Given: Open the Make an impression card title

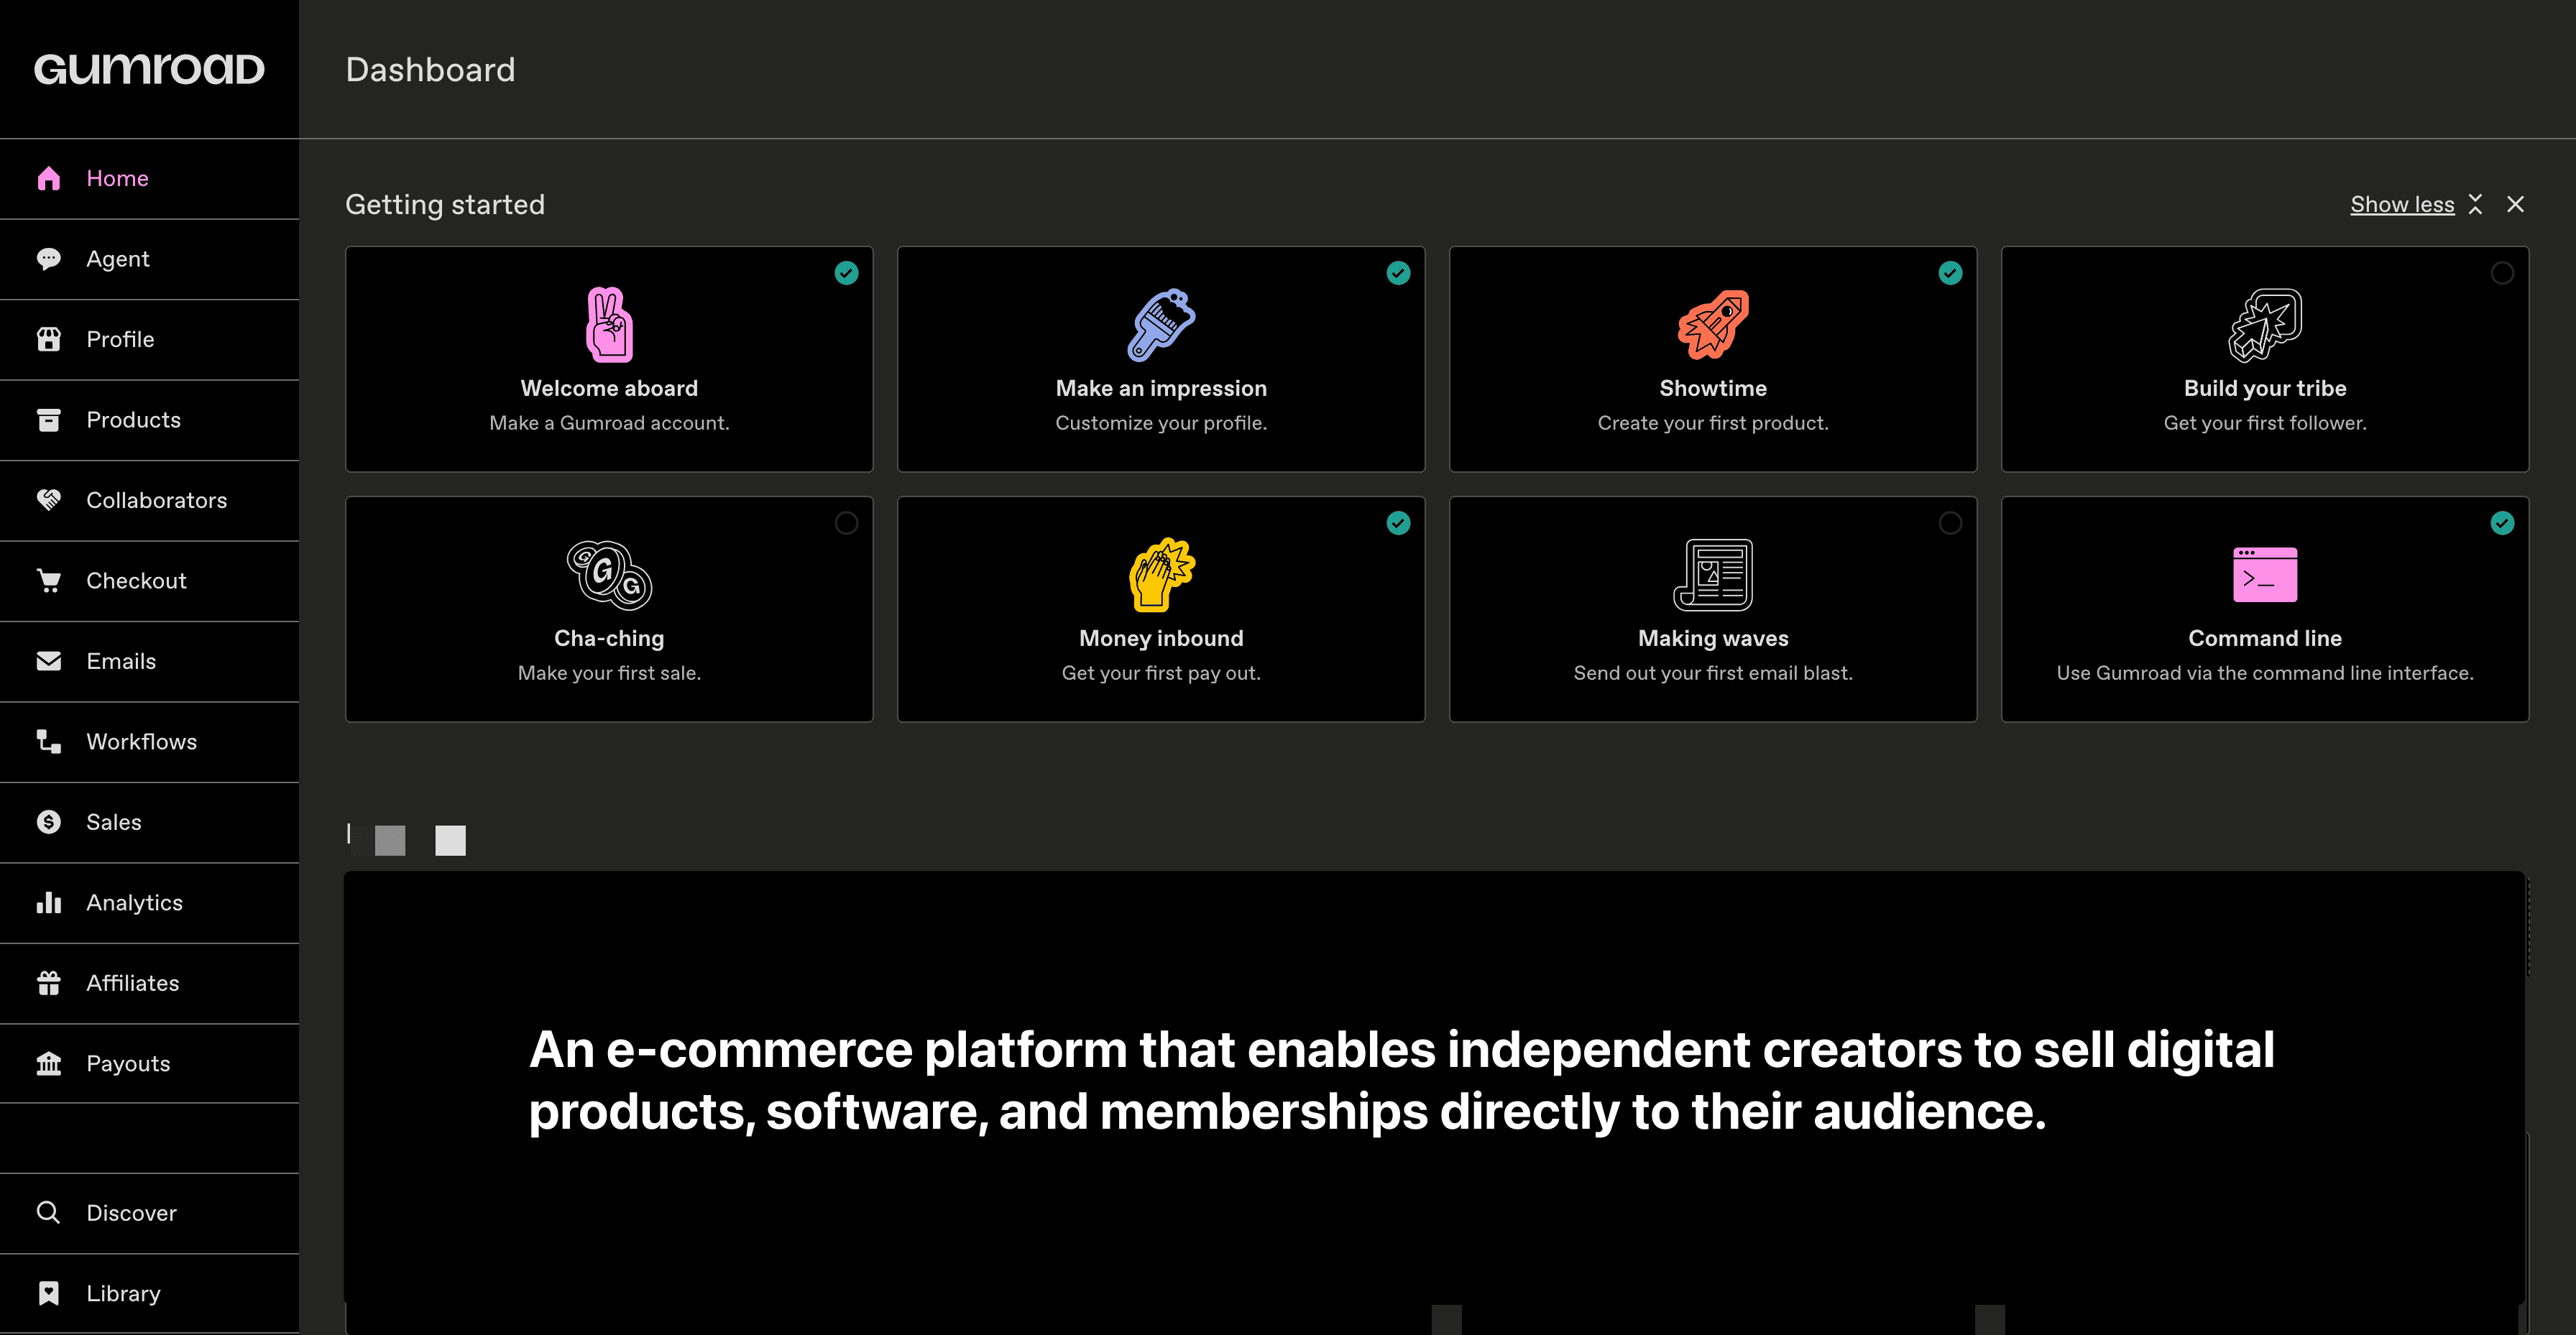Looking at the screenshot, I should [x=1161, y=388].
